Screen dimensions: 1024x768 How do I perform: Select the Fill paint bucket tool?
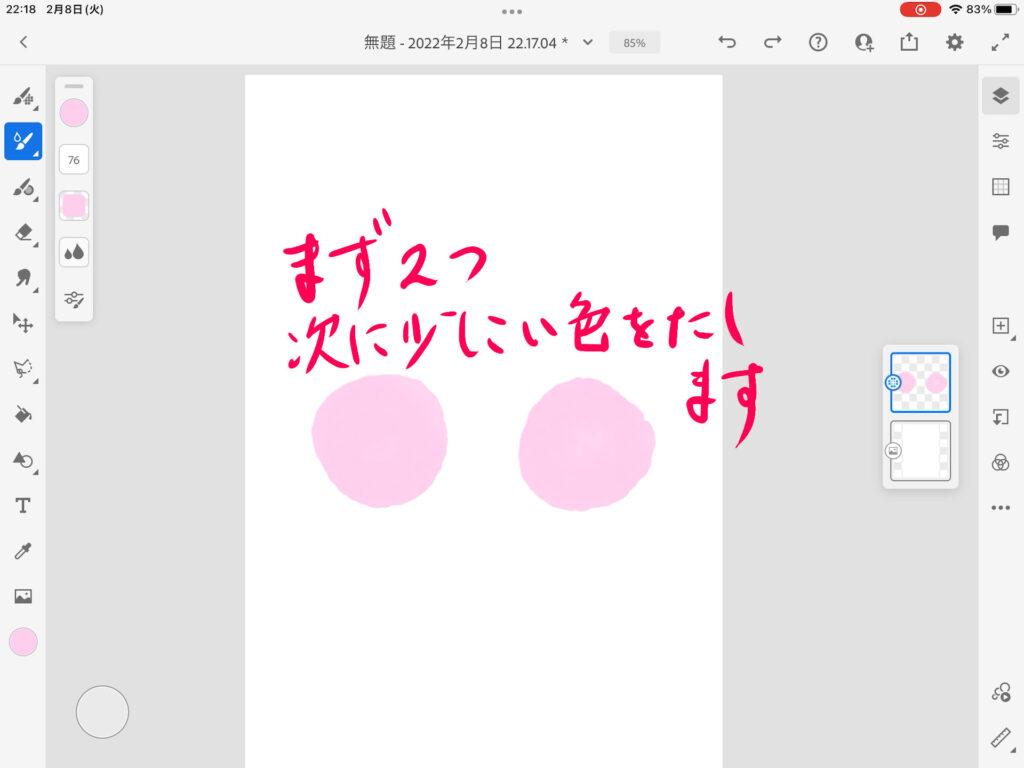(22, 414)
